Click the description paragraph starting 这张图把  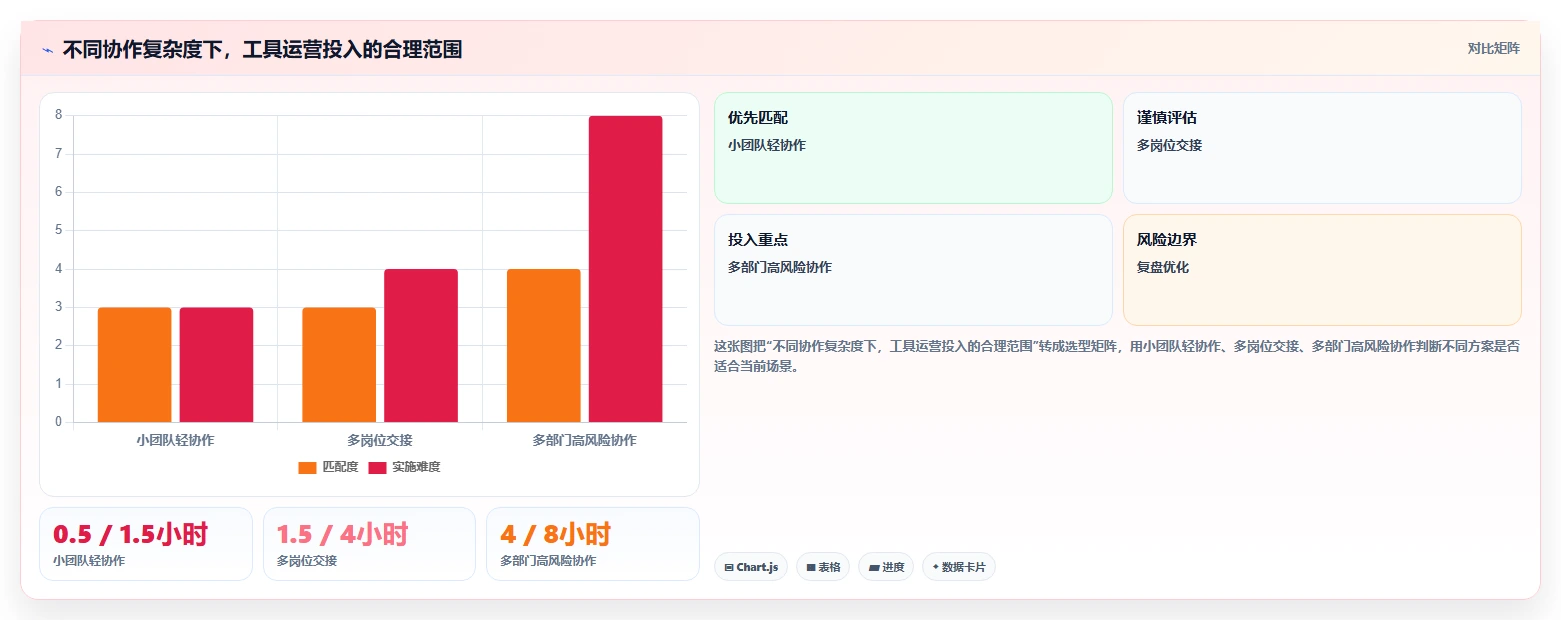click(x=1117, y=356)
